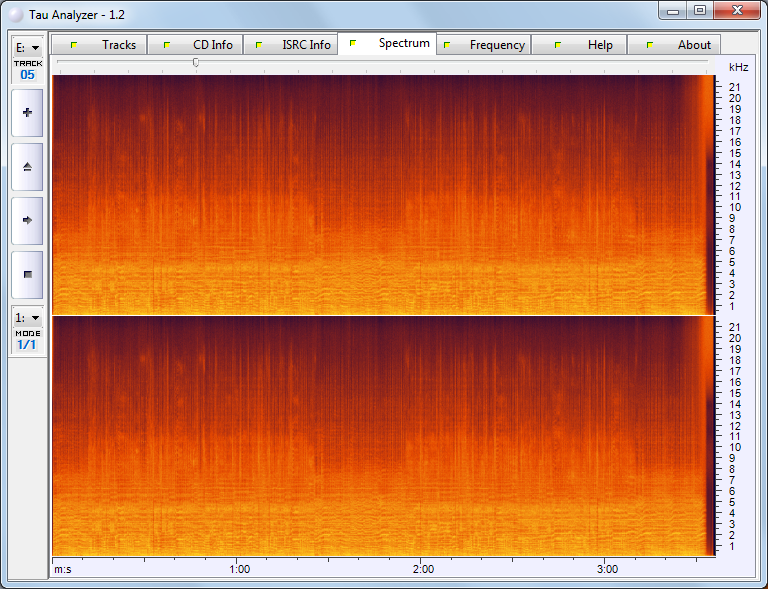Click the right arrow analyze button
The height and width of the screenshot is (589, 768).
(x=27, y=220)
